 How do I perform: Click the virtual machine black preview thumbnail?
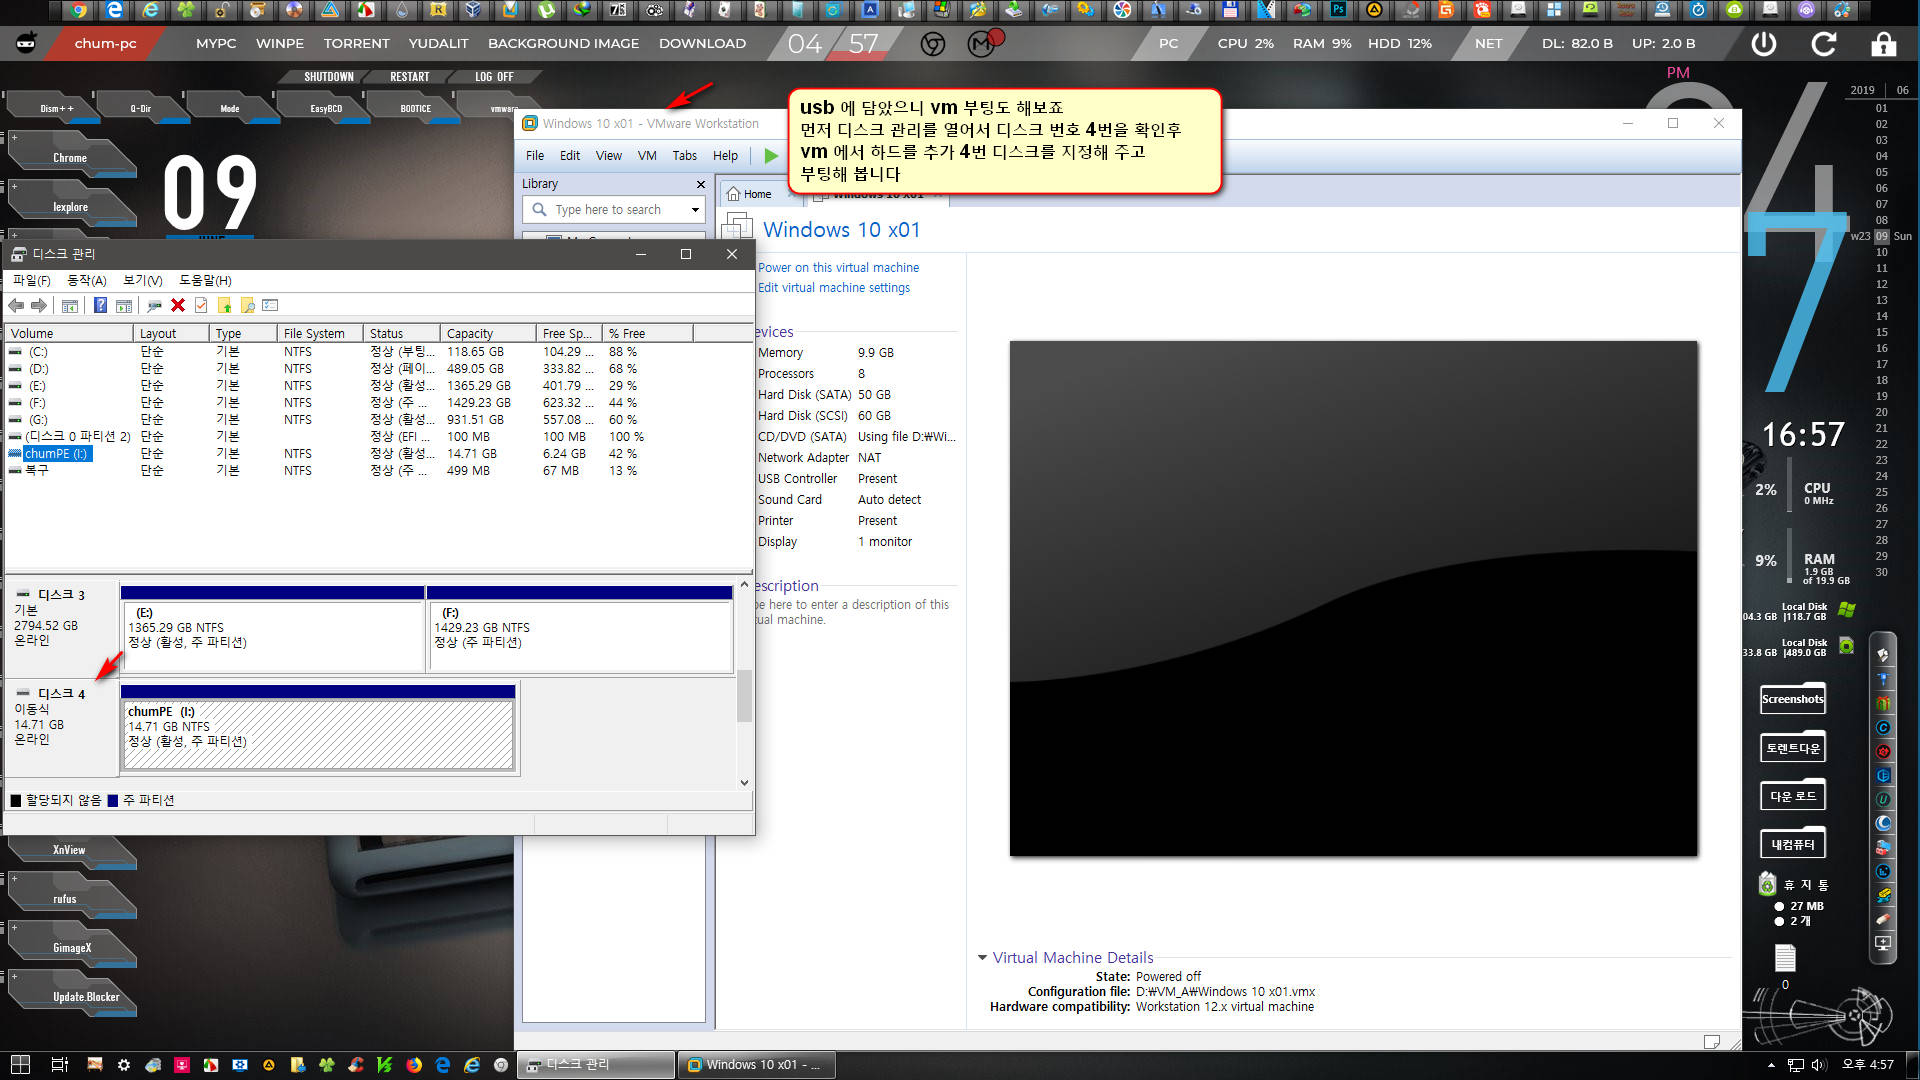point(1353,598)
